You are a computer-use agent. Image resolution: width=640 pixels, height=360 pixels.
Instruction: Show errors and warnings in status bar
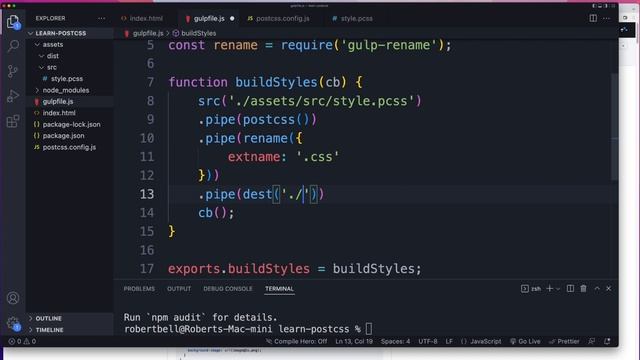tap(22, 341)
